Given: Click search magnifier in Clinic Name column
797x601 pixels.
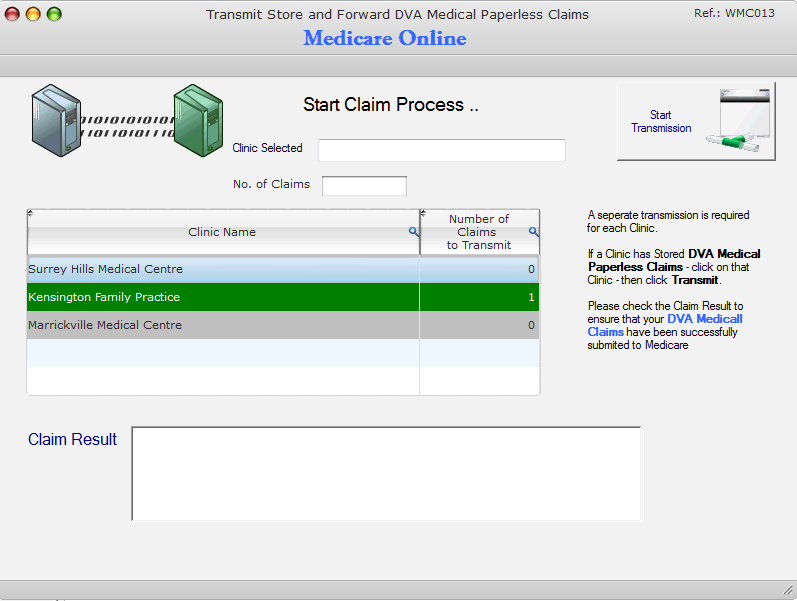Looking at the screenshot, I should (x=414, y=232).
